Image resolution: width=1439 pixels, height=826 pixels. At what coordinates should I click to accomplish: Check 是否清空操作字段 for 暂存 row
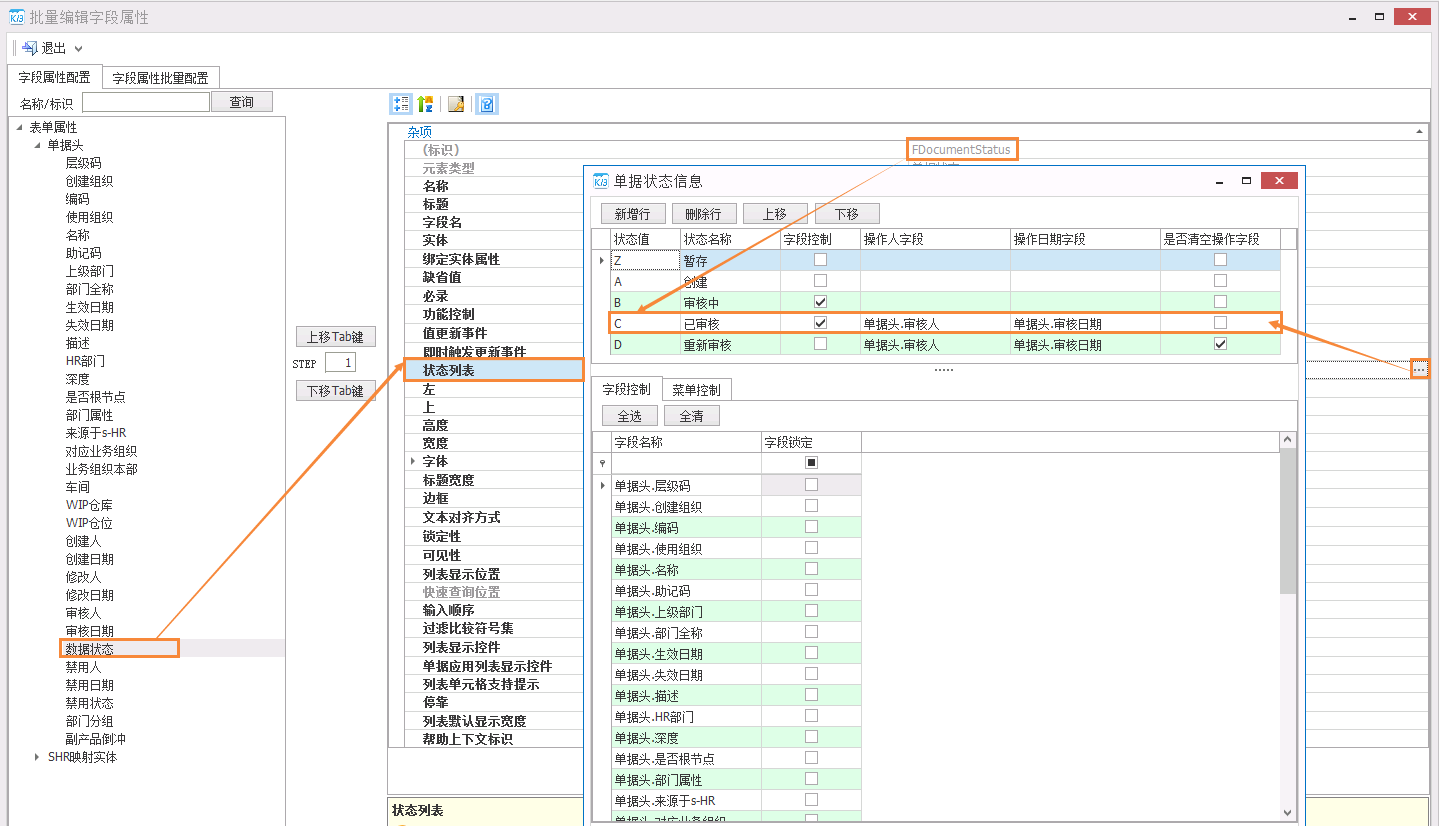1220,260
